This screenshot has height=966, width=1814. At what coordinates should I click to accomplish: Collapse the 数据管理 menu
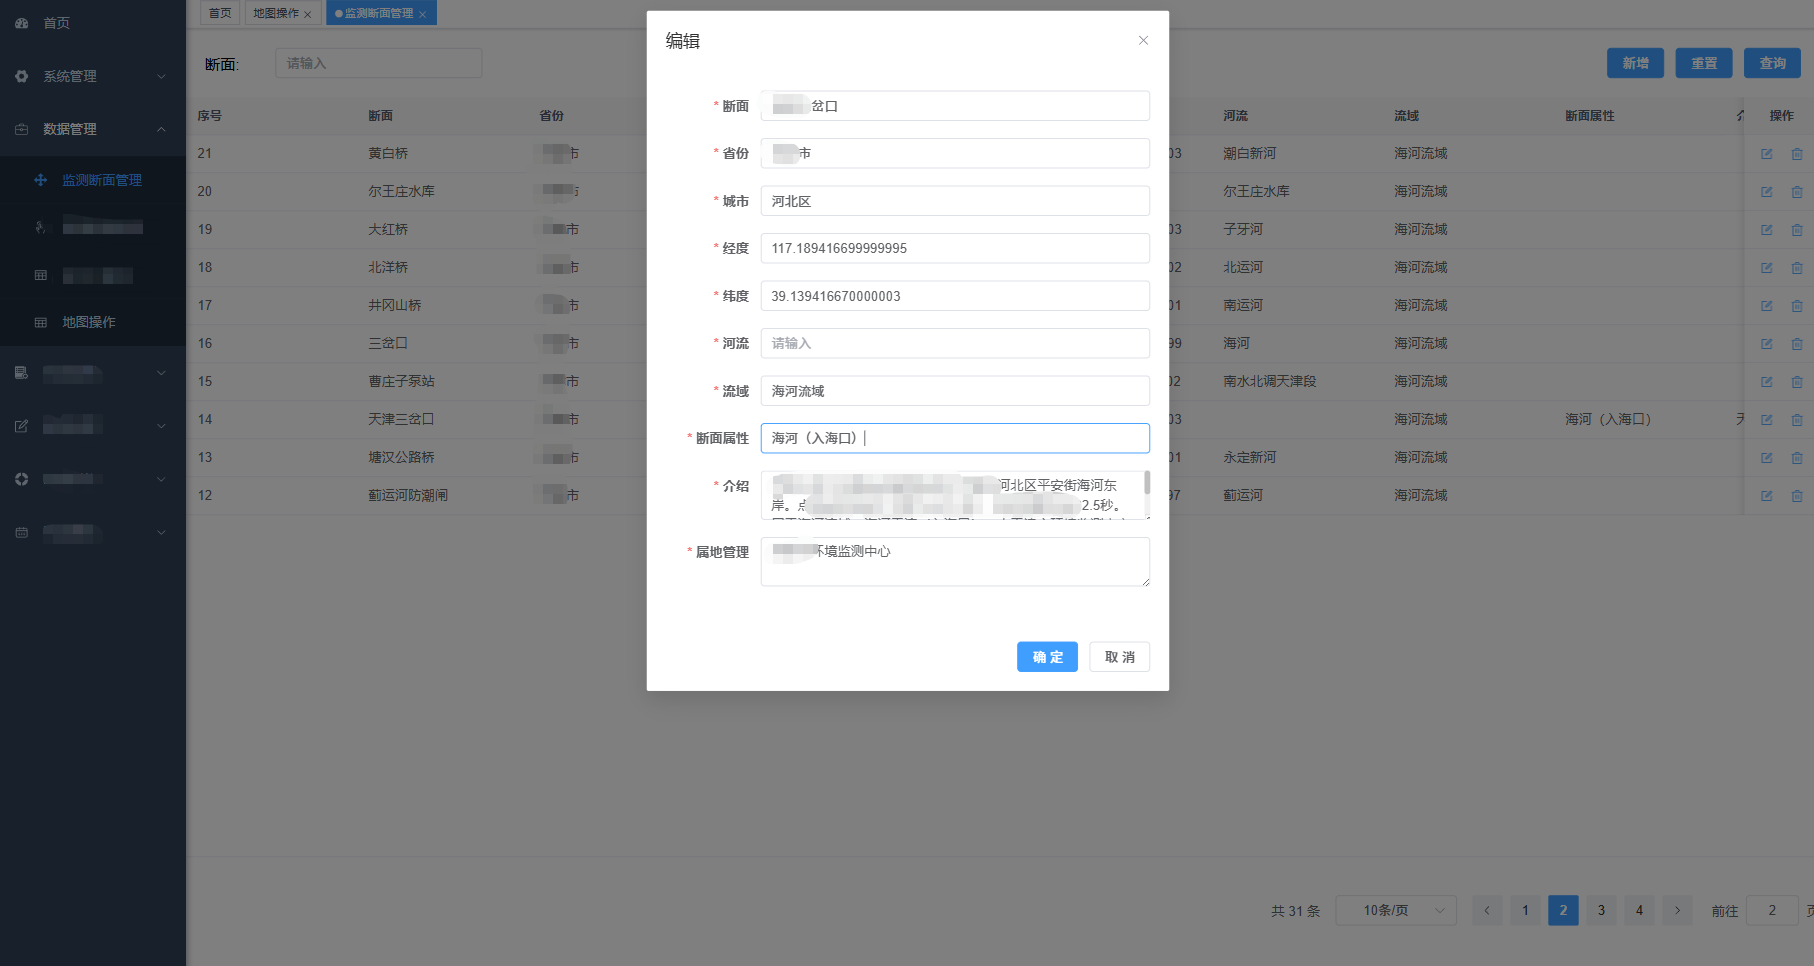(161, 129)
